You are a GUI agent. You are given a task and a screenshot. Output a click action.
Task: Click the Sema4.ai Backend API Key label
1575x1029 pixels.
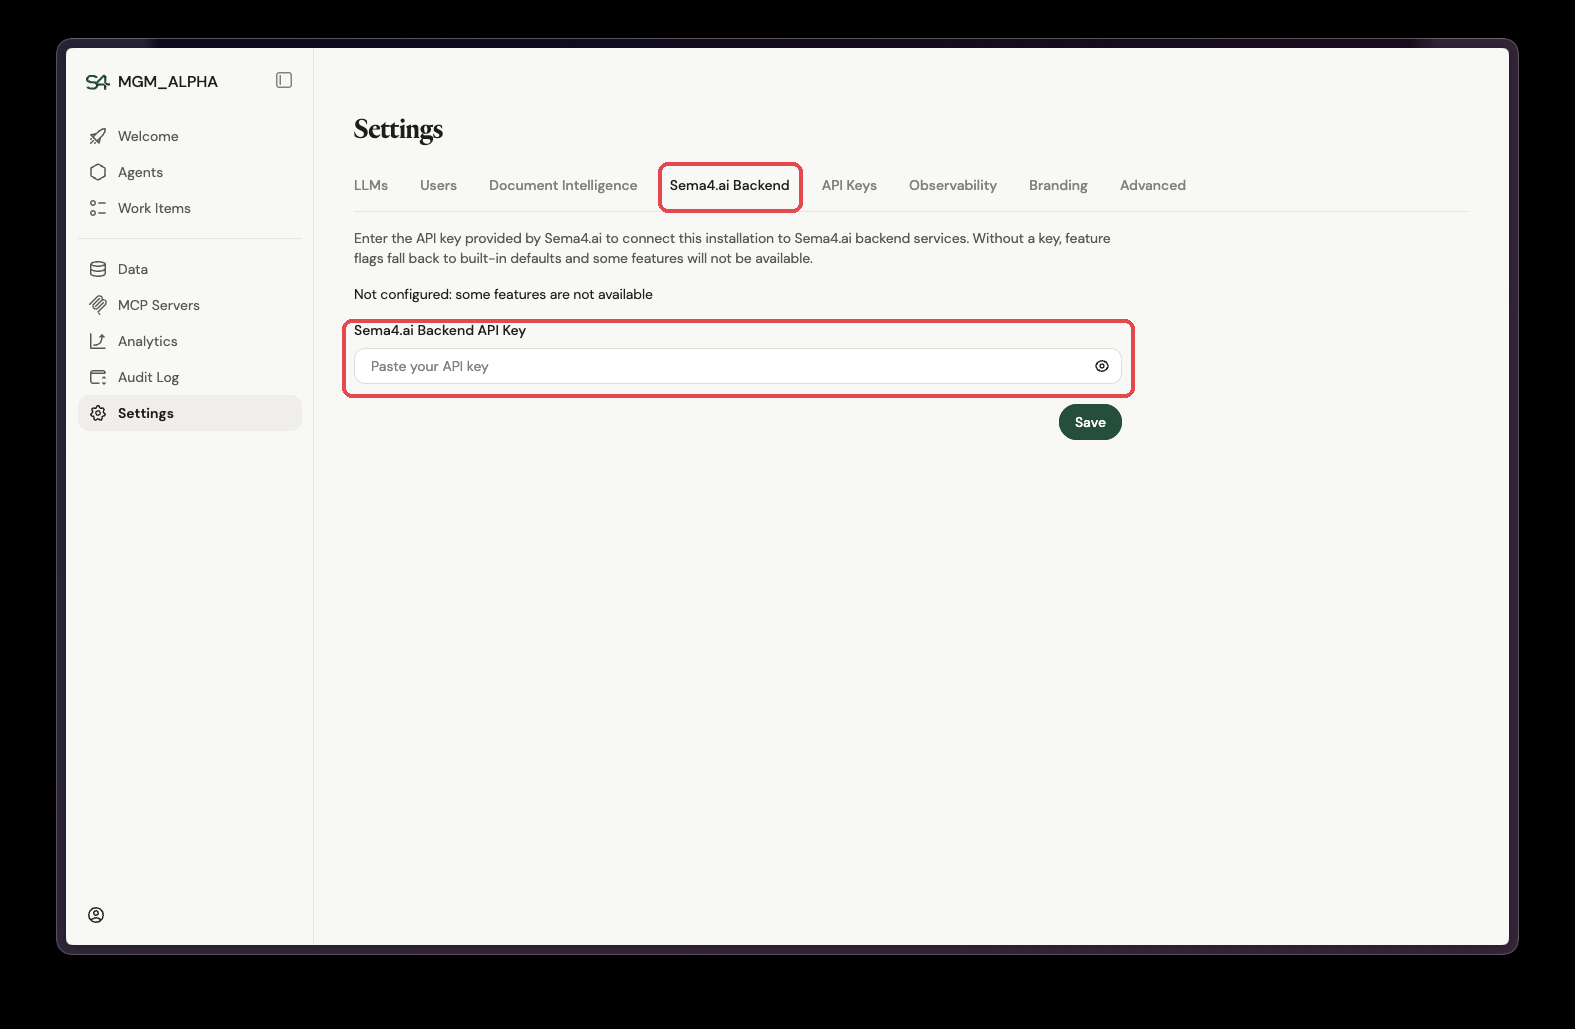440,330
